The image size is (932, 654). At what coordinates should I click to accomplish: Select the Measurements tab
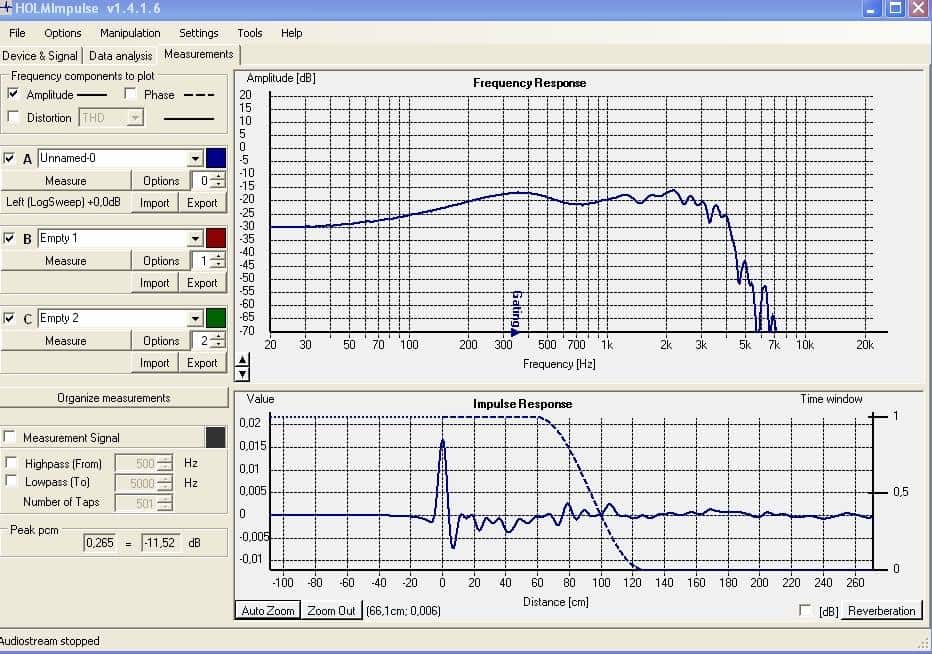[199, 54]
